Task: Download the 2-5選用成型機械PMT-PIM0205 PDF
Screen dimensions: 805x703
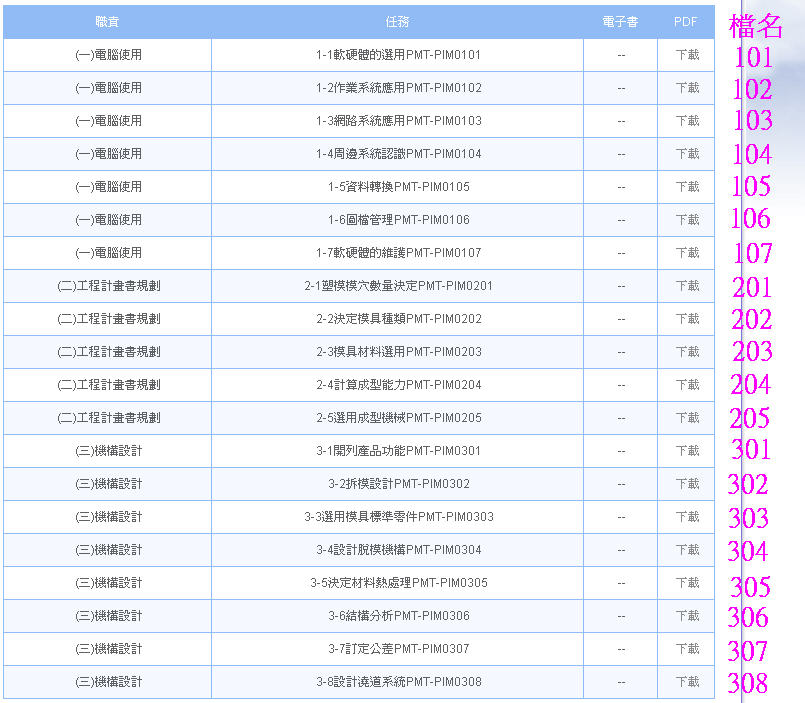Action: pos(687,418)
